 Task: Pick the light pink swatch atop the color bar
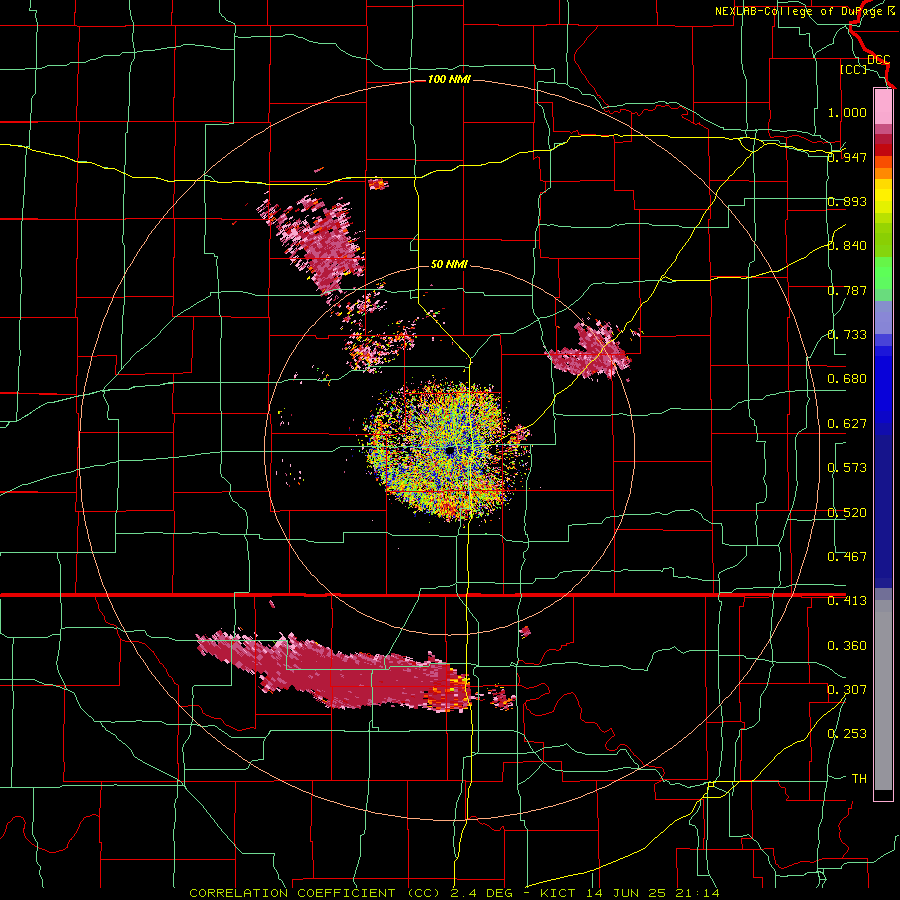click(883, 106)
